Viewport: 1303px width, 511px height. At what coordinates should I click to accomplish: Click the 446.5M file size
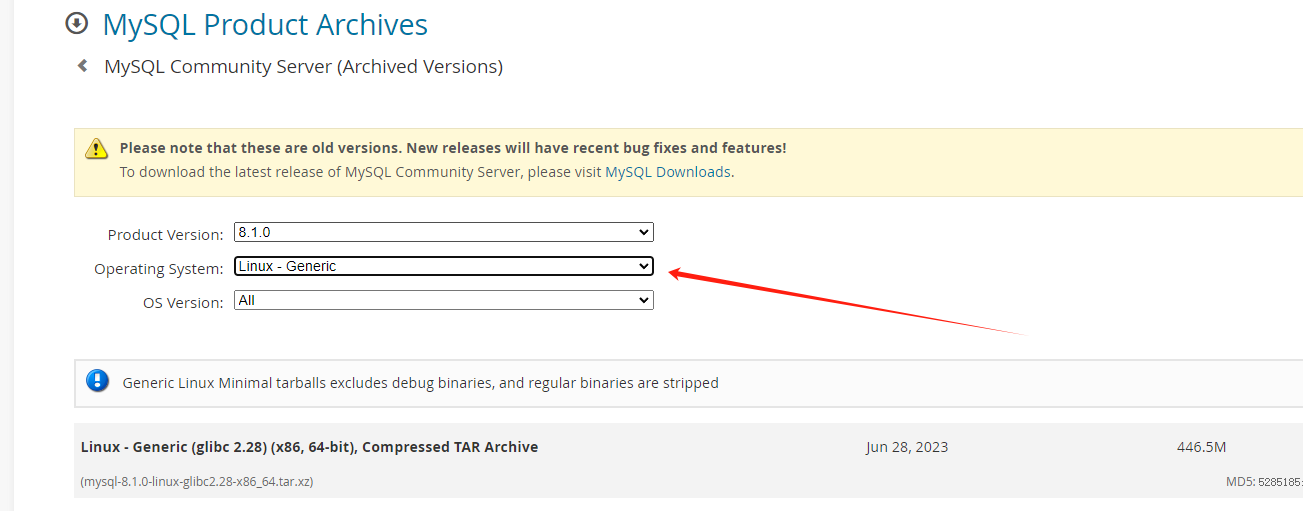(x=1201, y=447)
